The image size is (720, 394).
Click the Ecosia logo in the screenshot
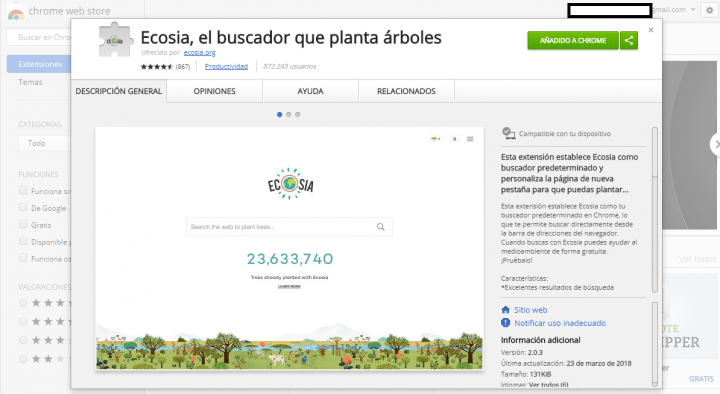[290, 184]
